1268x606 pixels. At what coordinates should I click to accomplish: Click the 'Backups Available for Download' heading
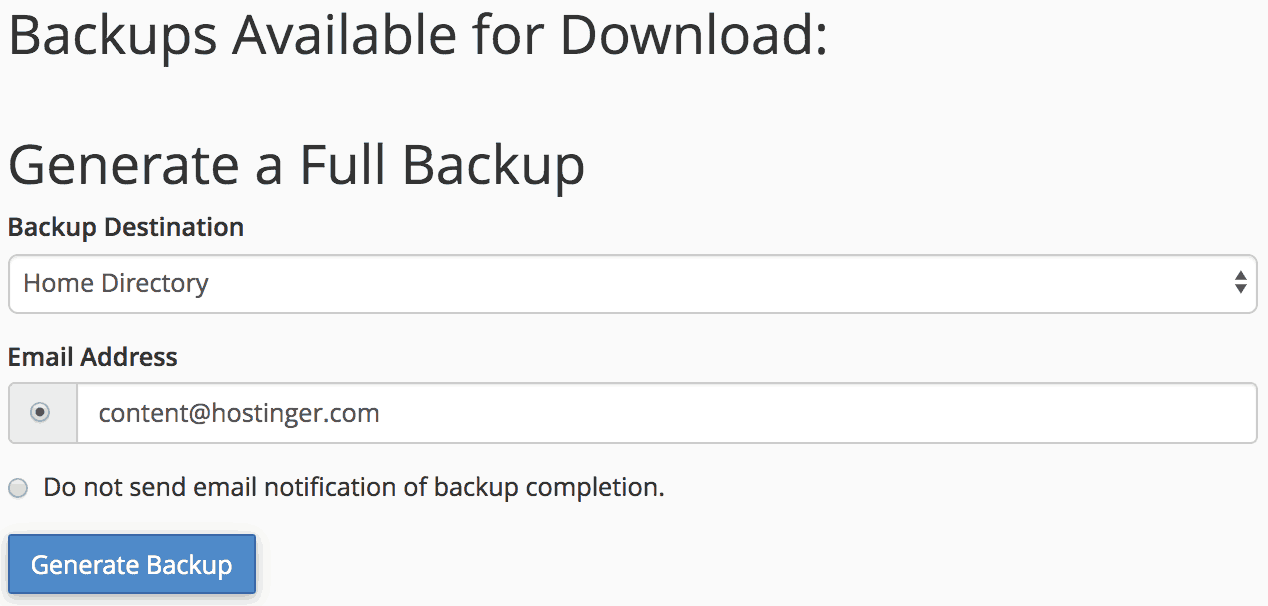(418, 35)
